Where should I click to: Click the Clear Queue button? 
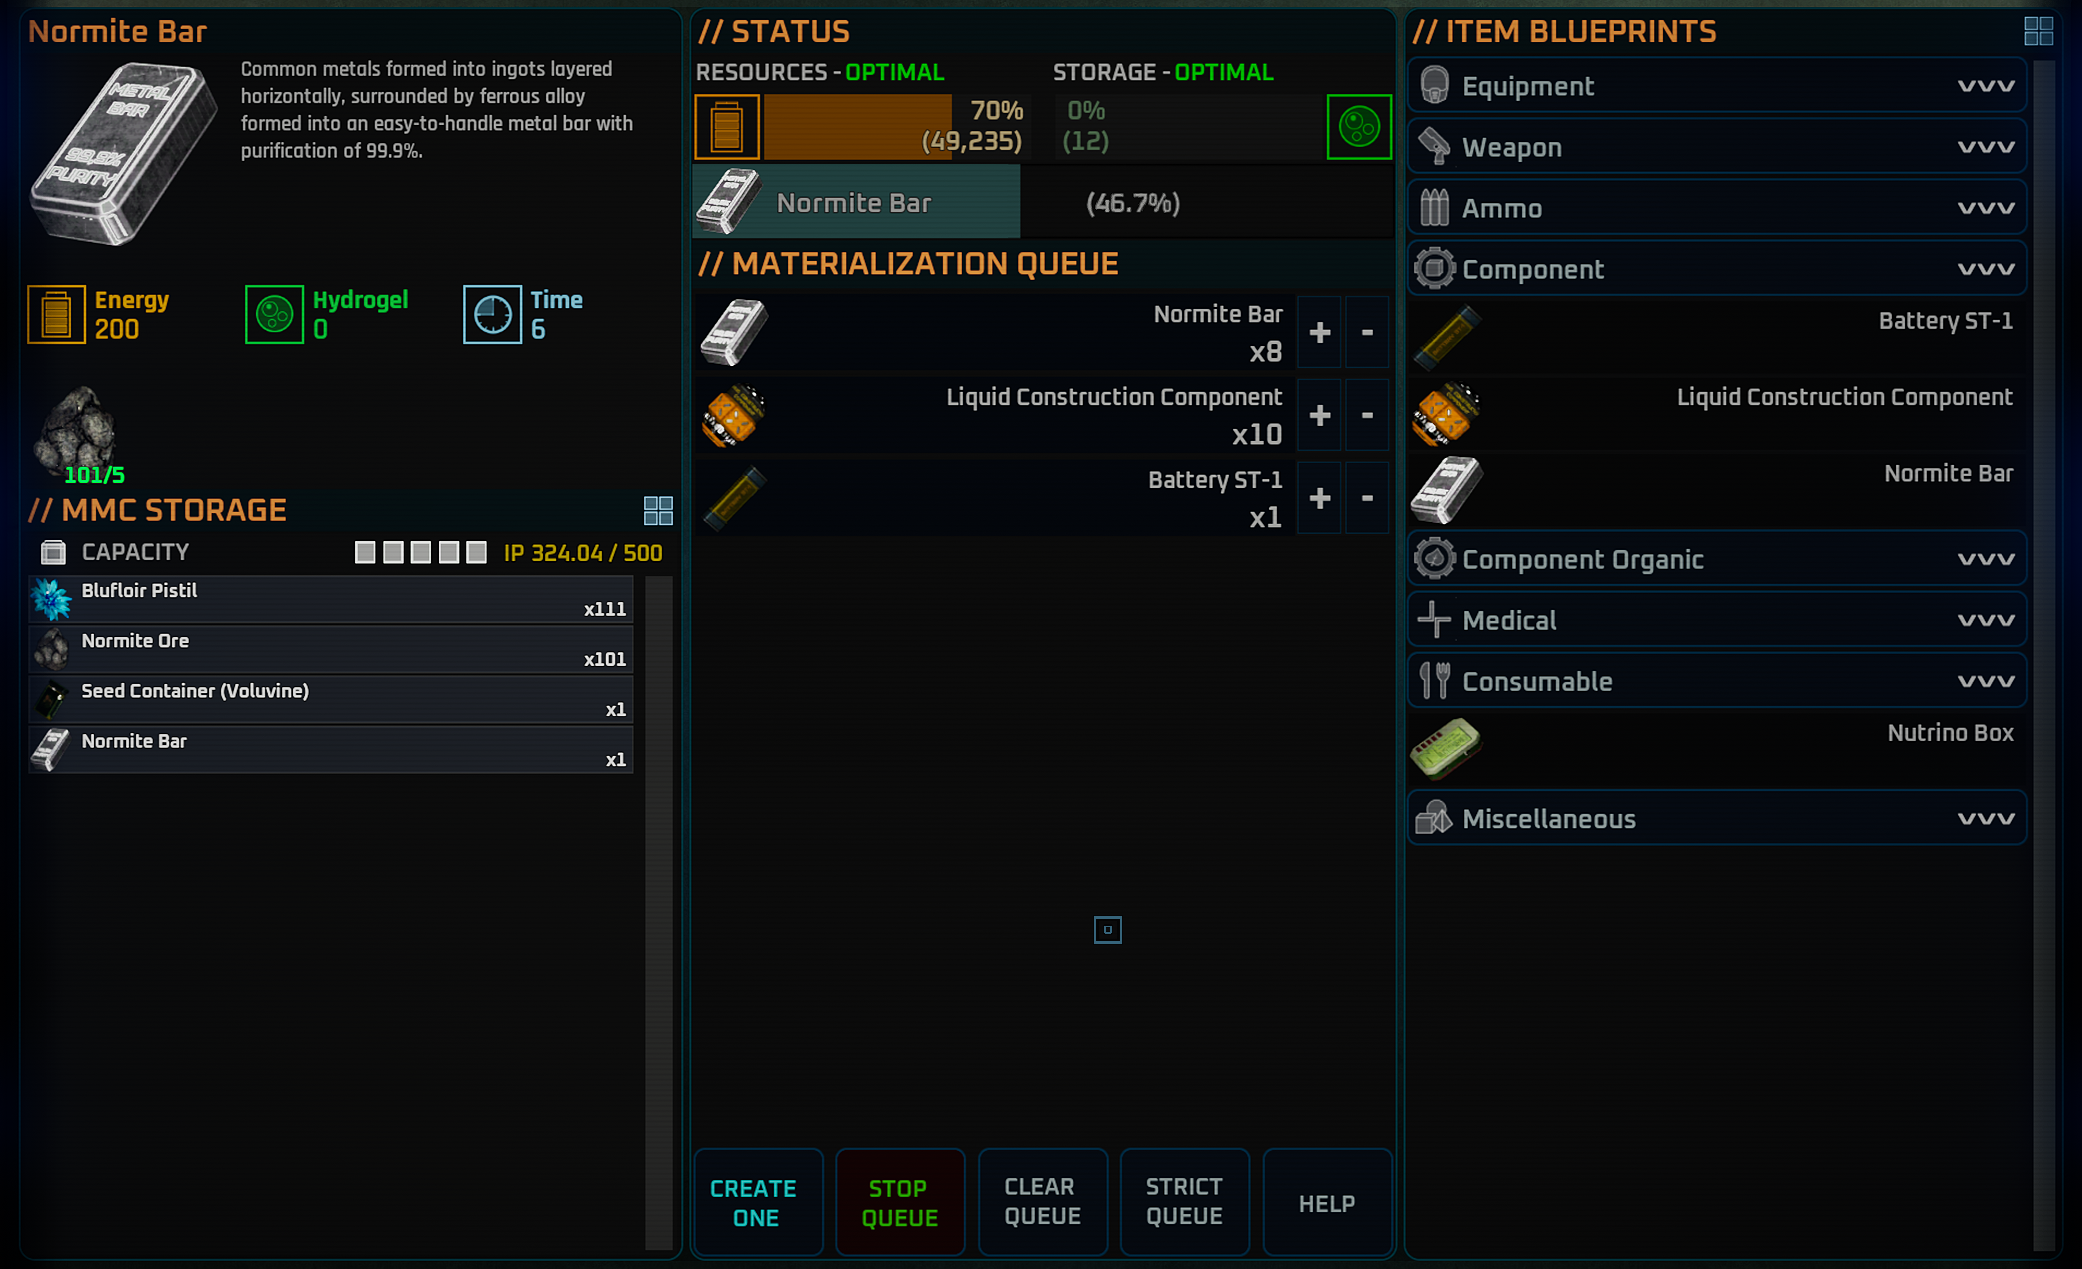[1043, 1201]
